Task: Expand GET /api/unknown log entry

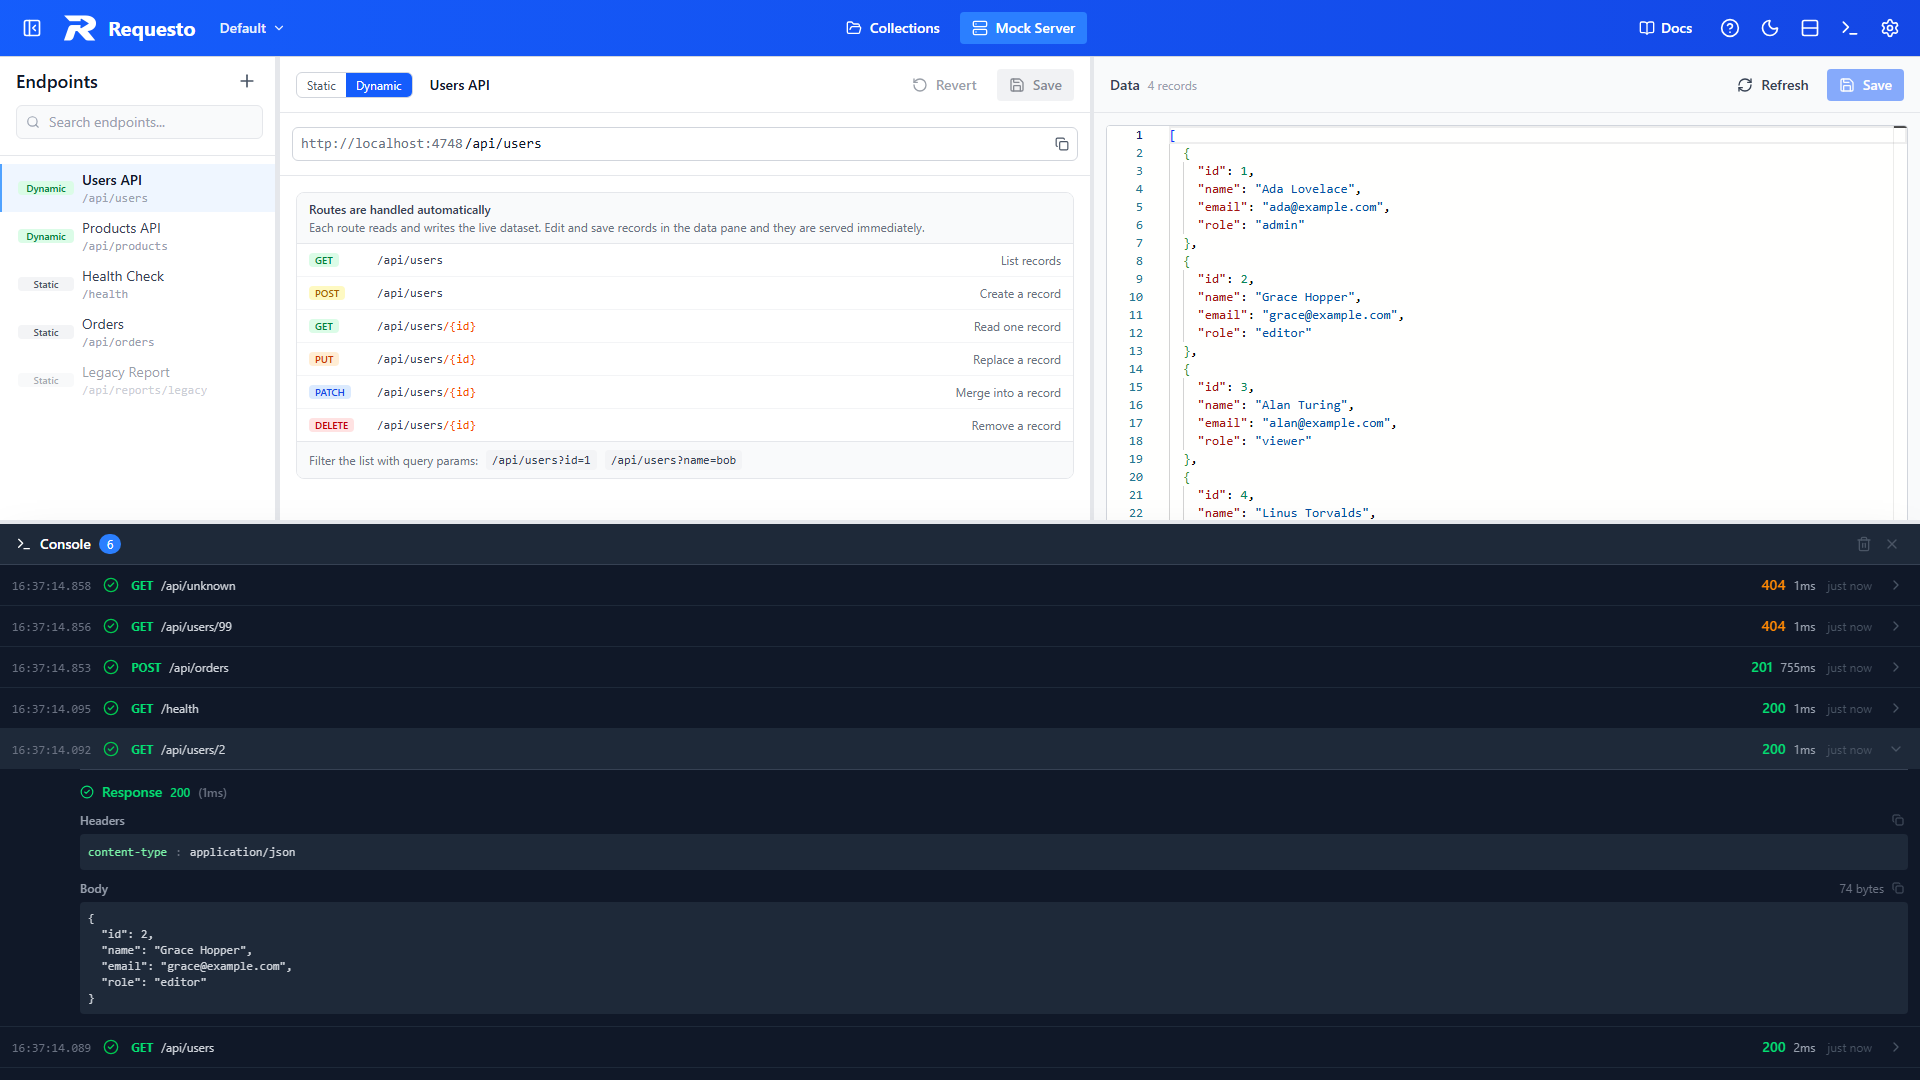Action: tap(960, 585)
